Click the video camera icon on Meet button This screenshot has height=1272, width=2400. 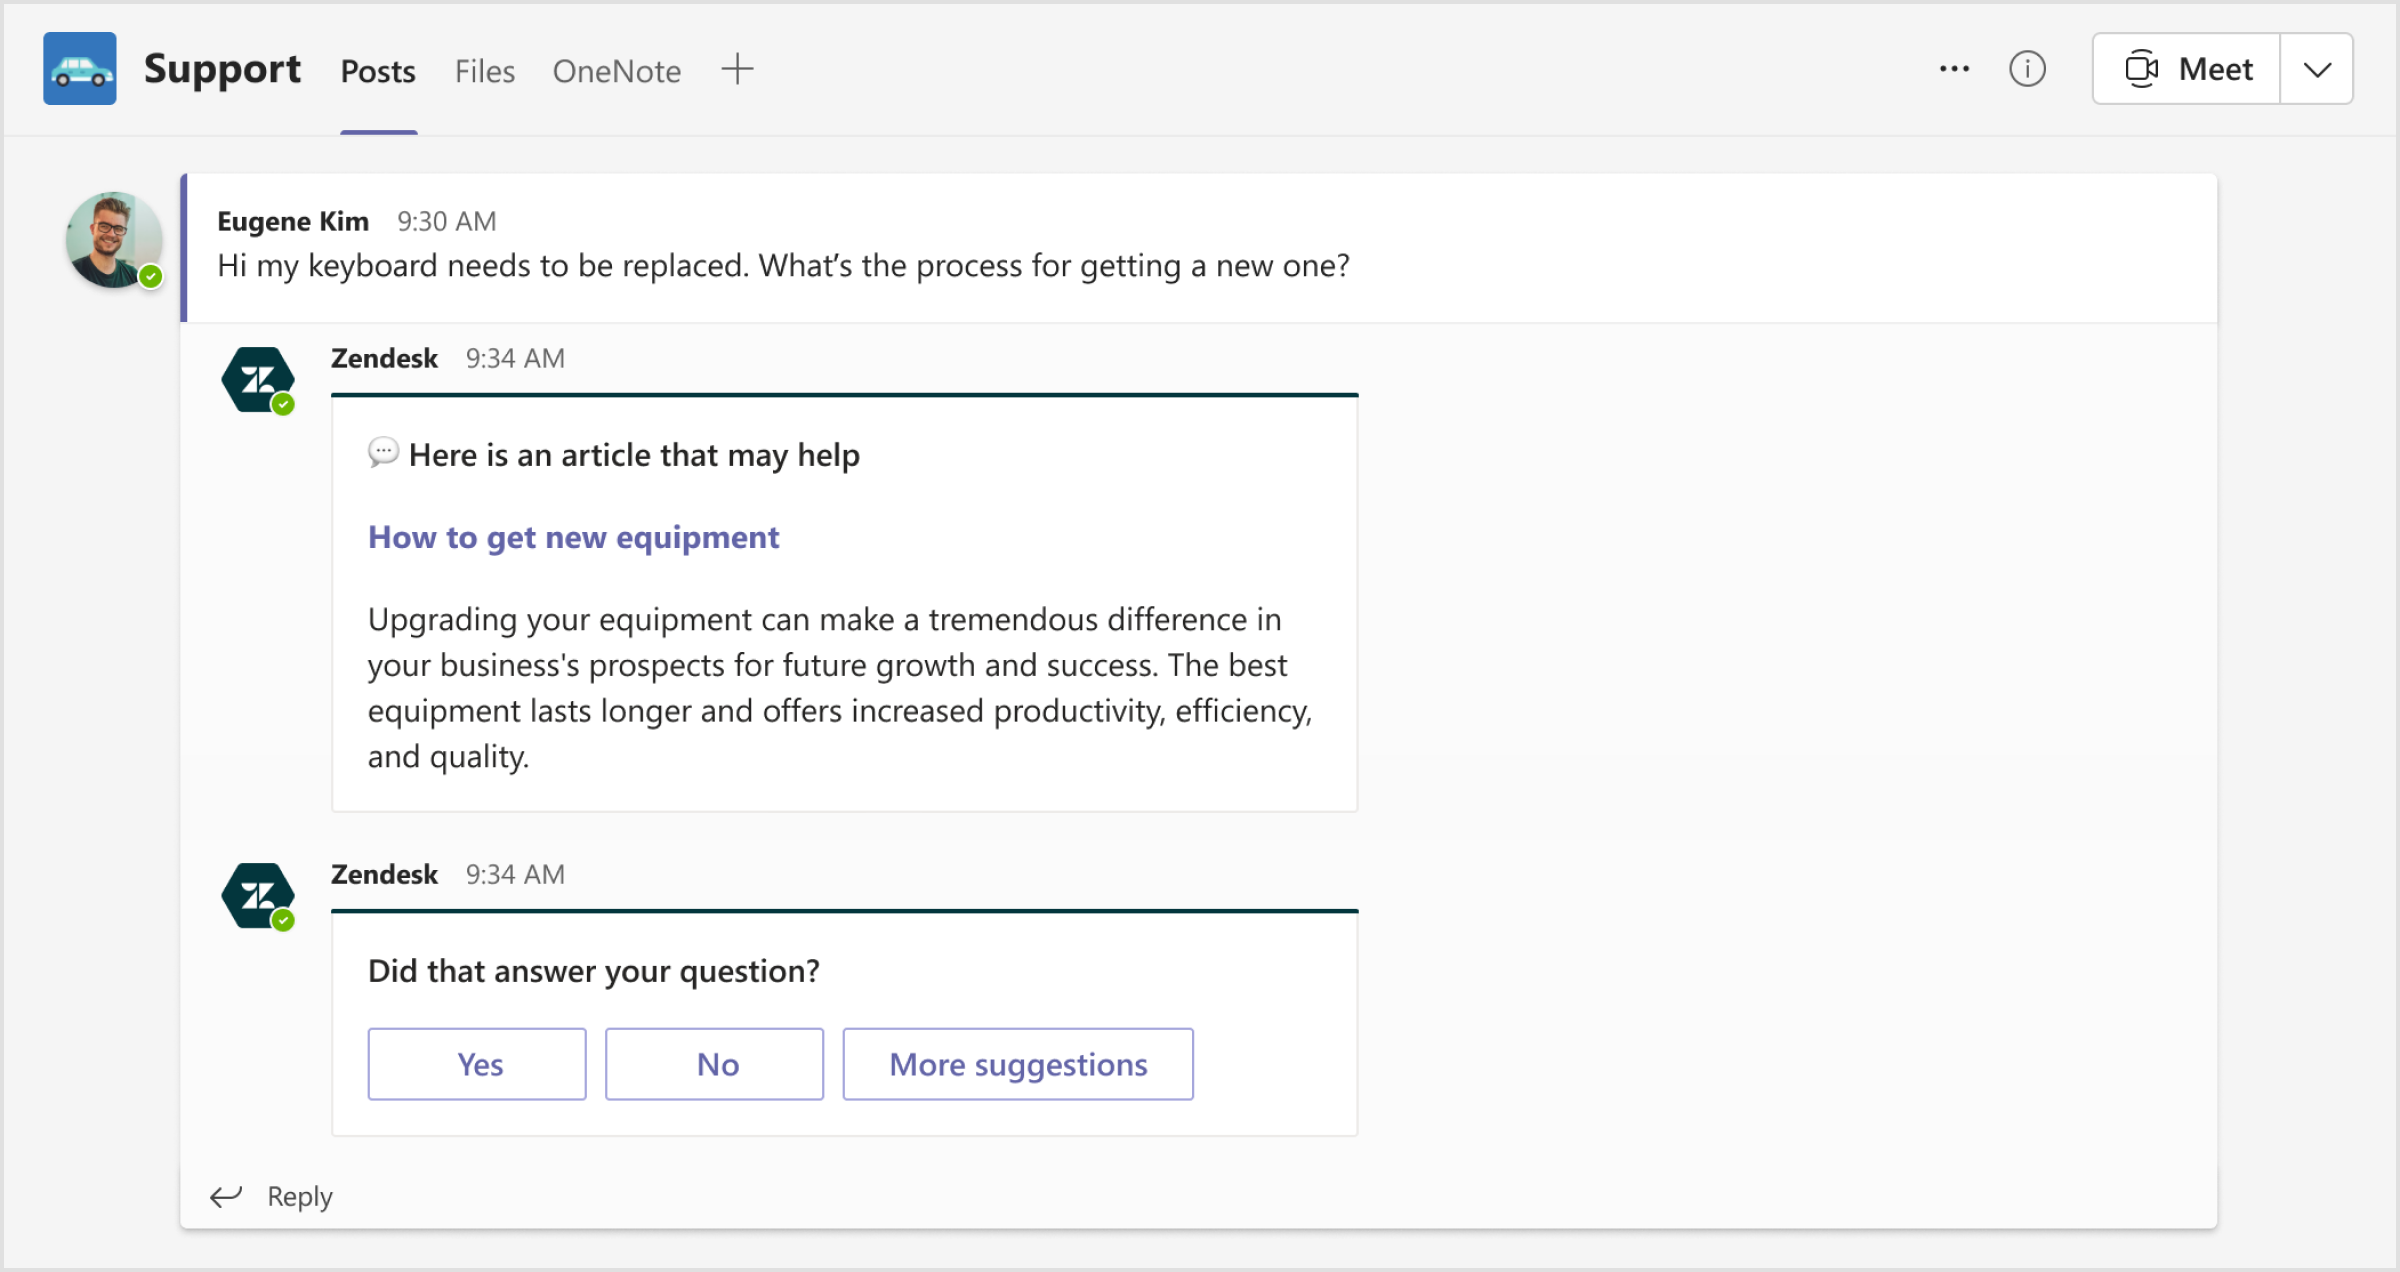coord(2142,68)
